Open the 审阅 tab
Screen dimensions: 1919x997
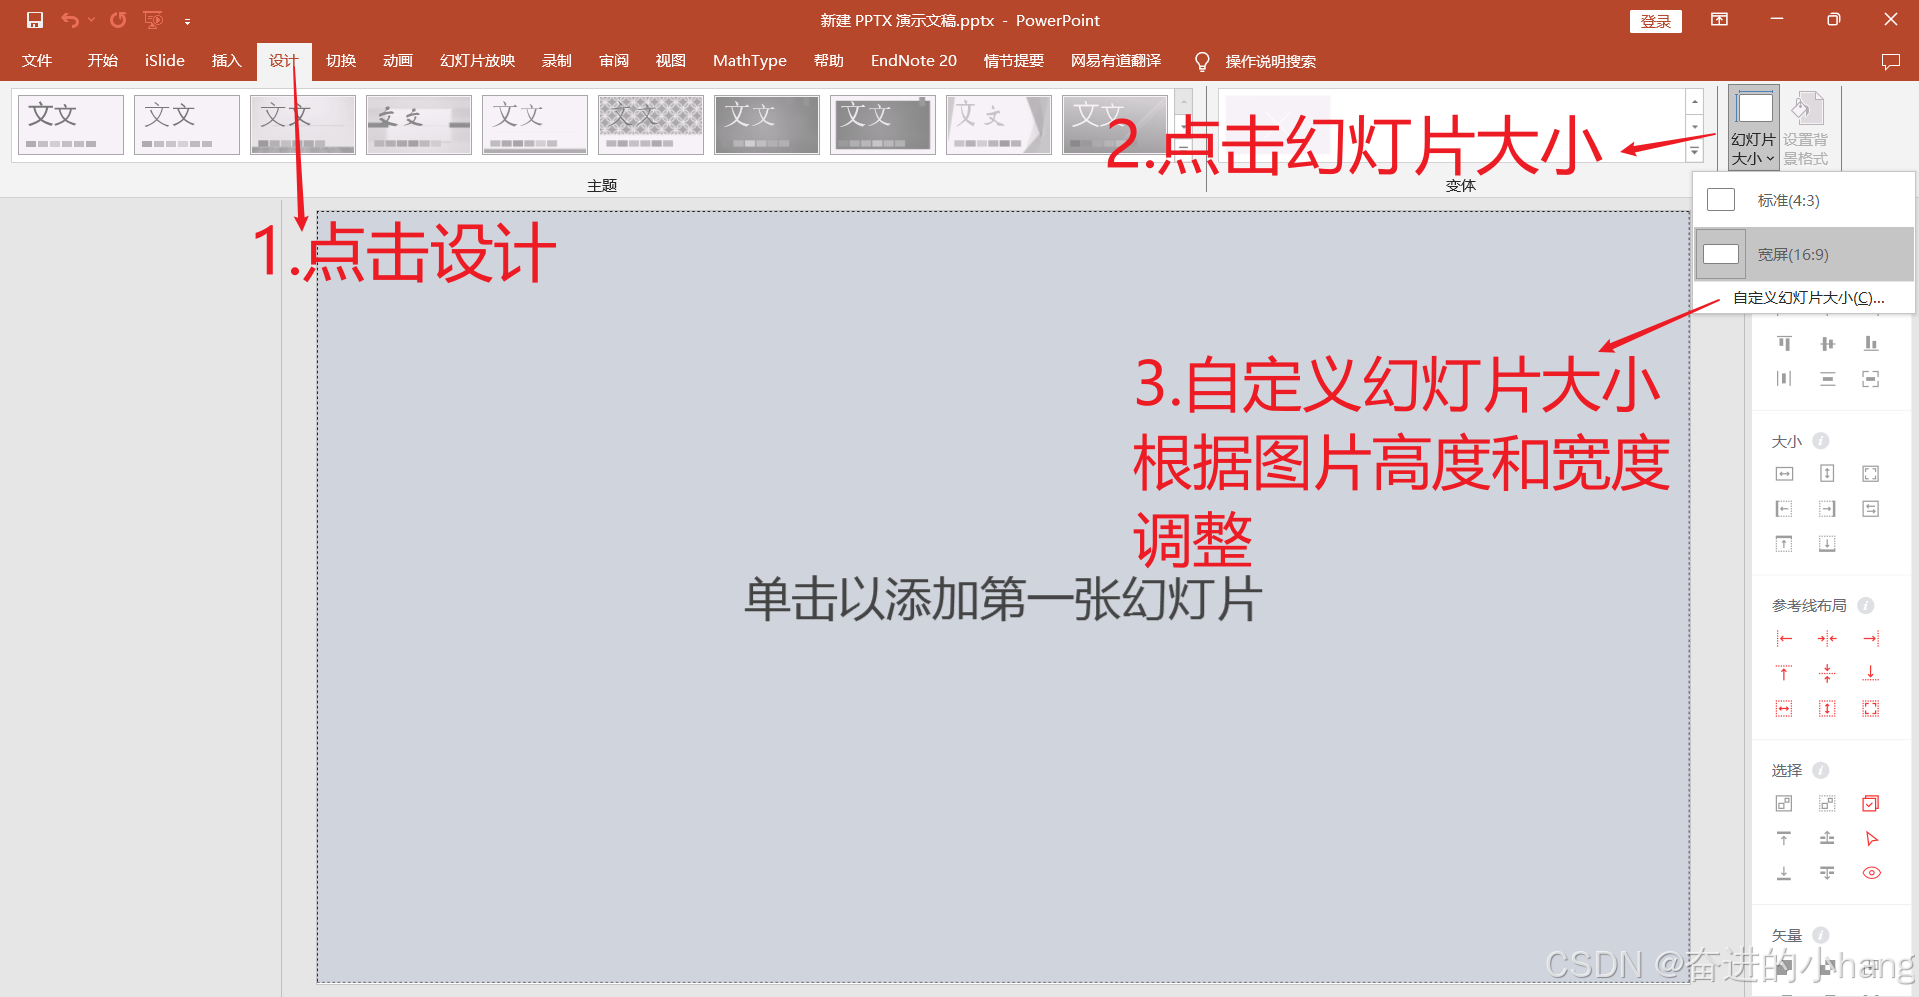pos(614,61)
